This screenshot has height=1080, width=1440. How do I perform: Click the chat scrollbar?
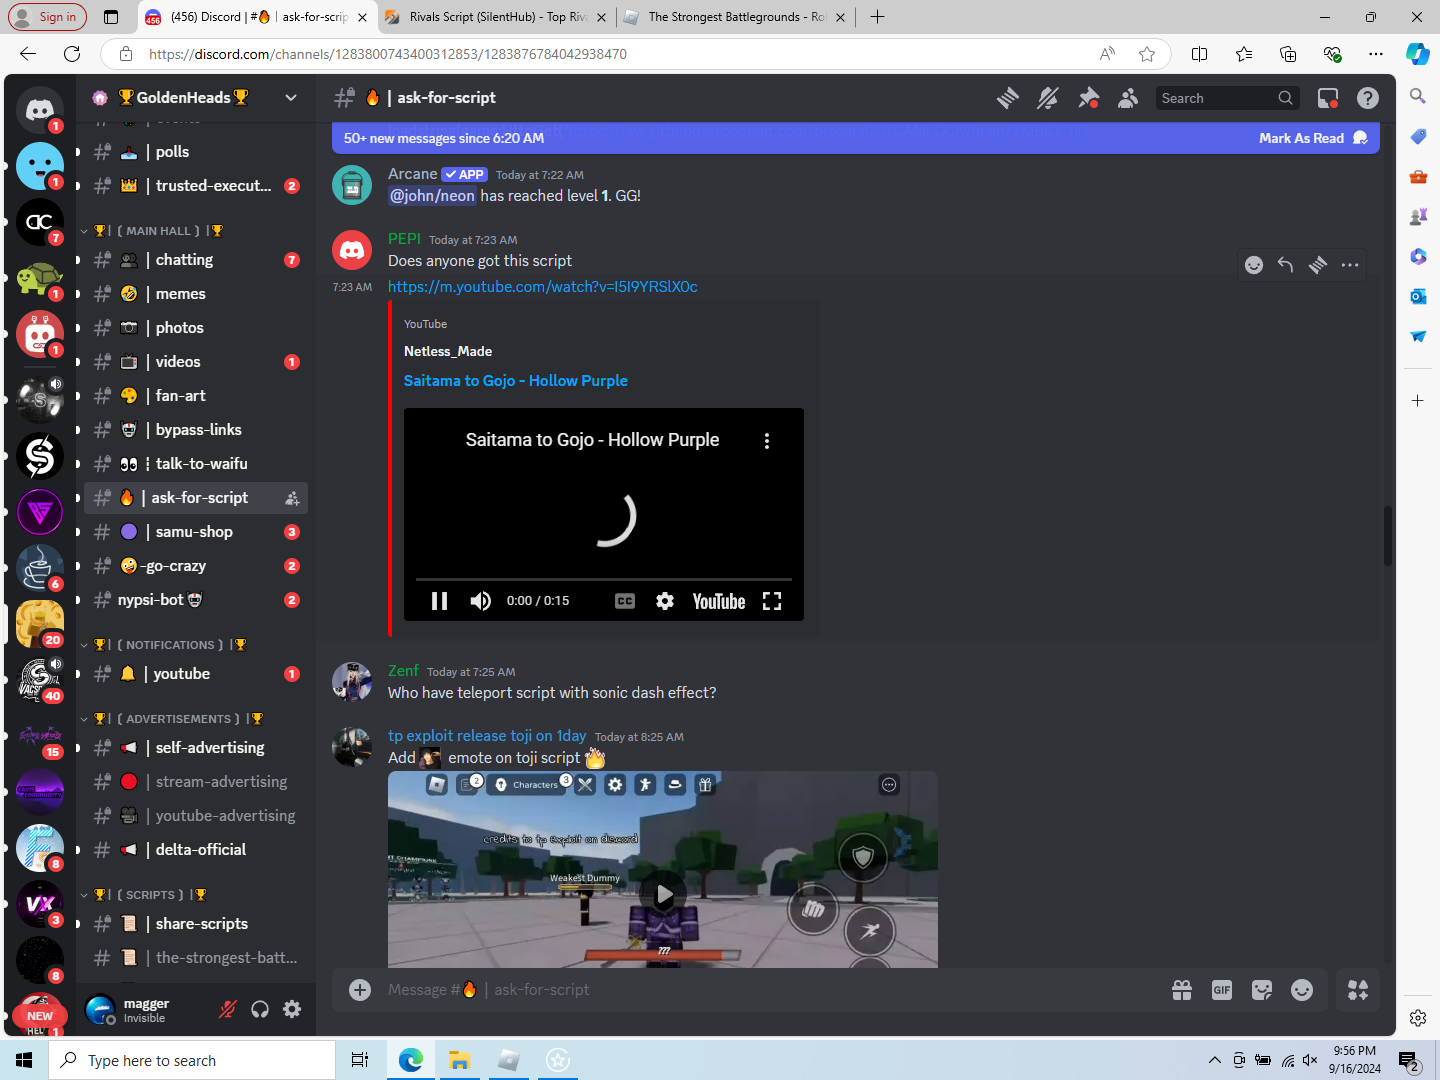[x=1387, y=537]
